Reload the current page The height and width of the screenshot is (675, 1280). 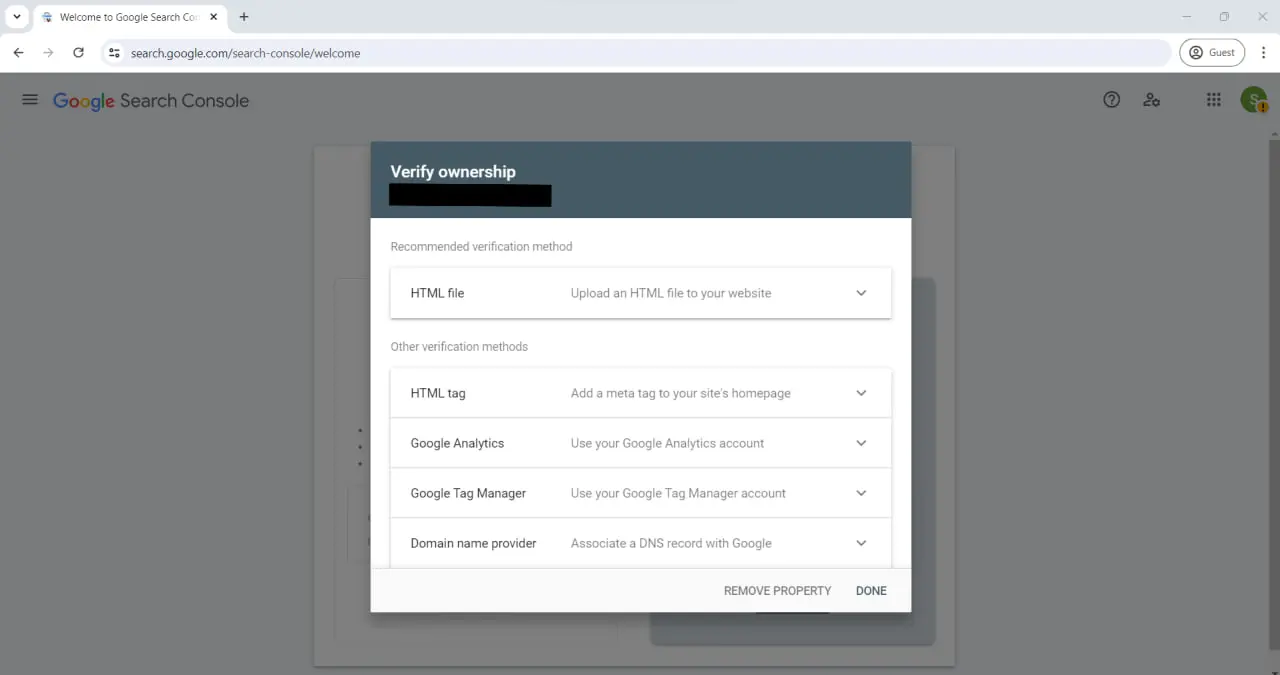click(x=78, y=53)
